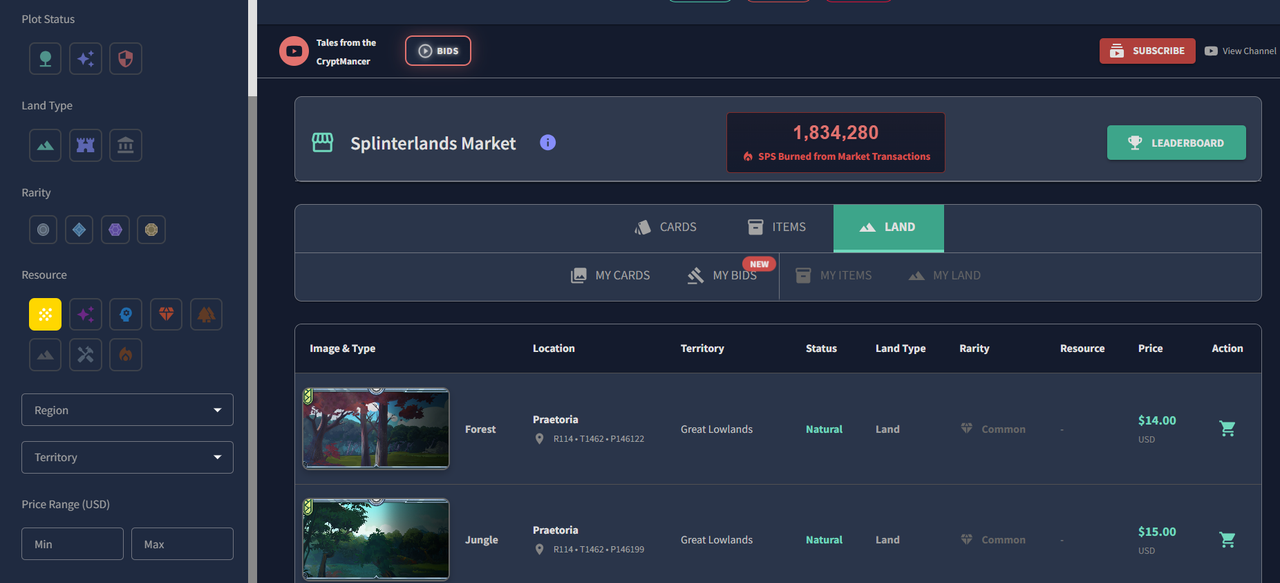Toggle the tree icon under Plot Status
This screenshot has width=1280, height=583.
tap(45, 58)
